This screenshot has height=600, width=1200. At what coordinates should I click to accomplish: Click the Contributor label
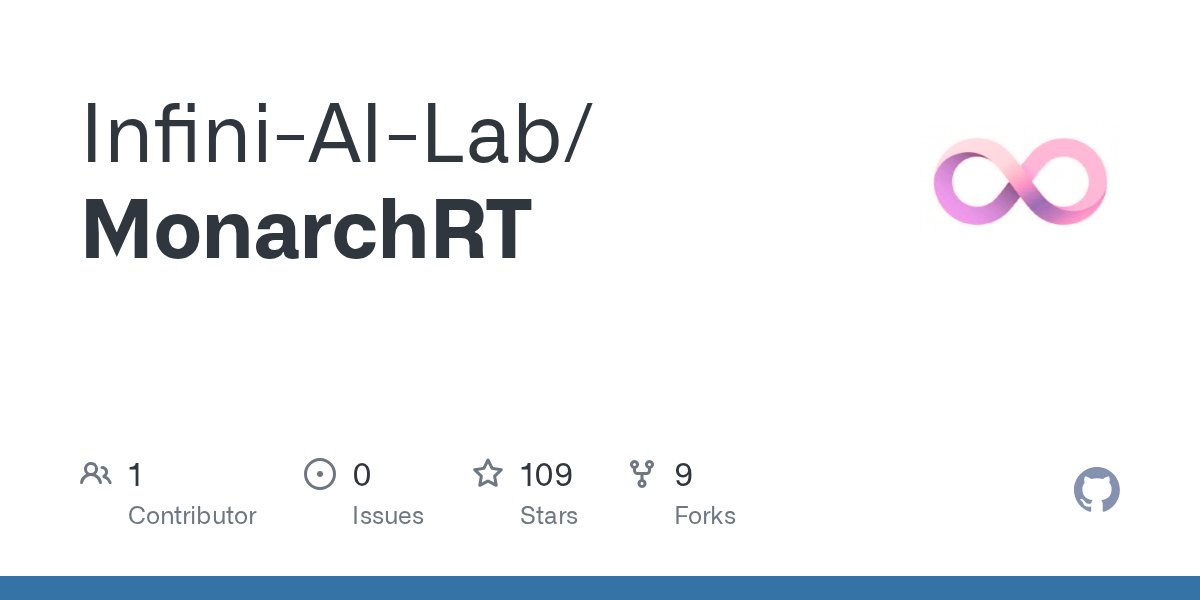[192, 516]
